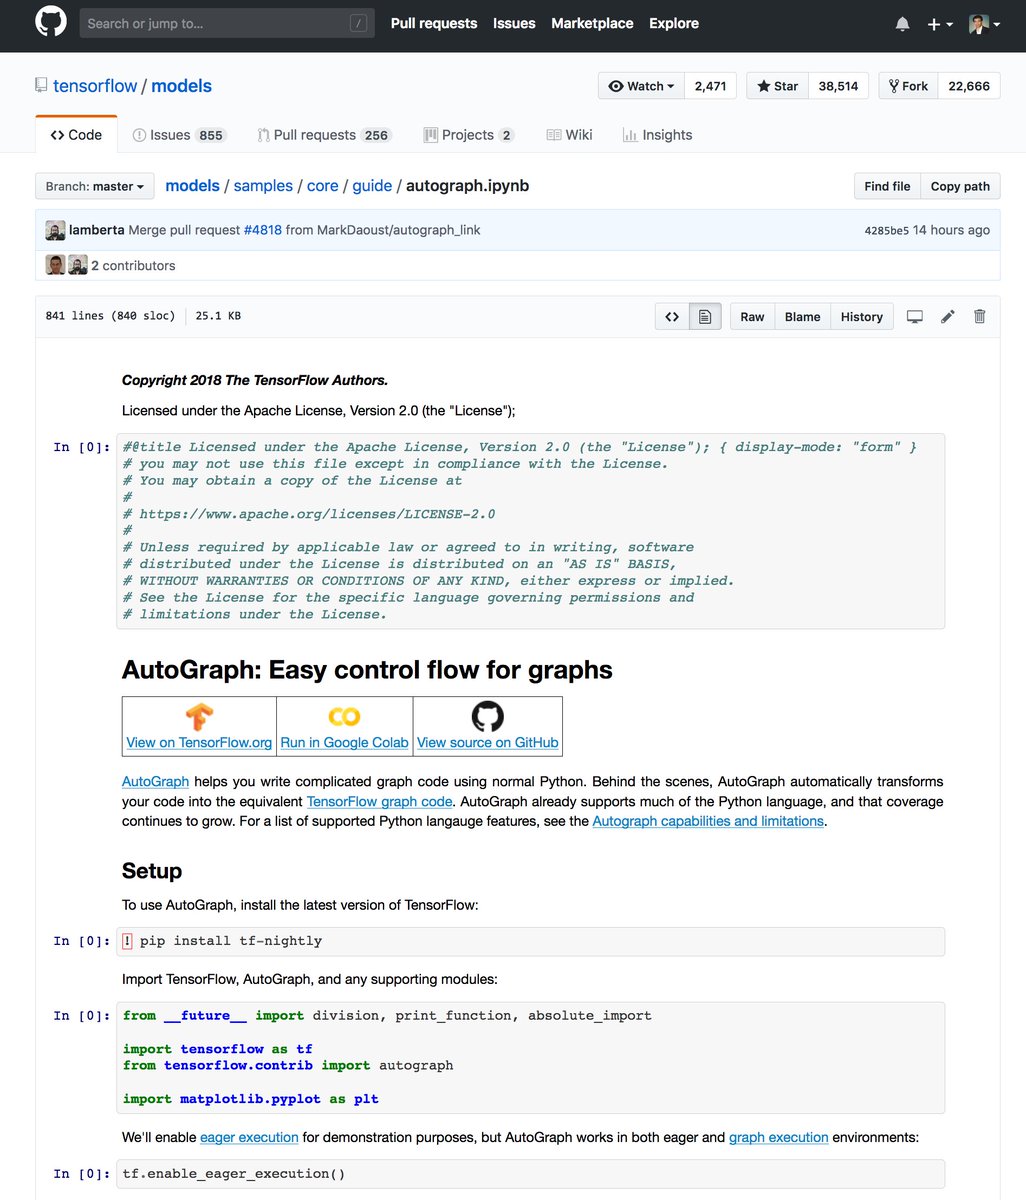1026x1200 pixels.
Task: Open View source on GitHub link
Action: [x=487, y=742]
